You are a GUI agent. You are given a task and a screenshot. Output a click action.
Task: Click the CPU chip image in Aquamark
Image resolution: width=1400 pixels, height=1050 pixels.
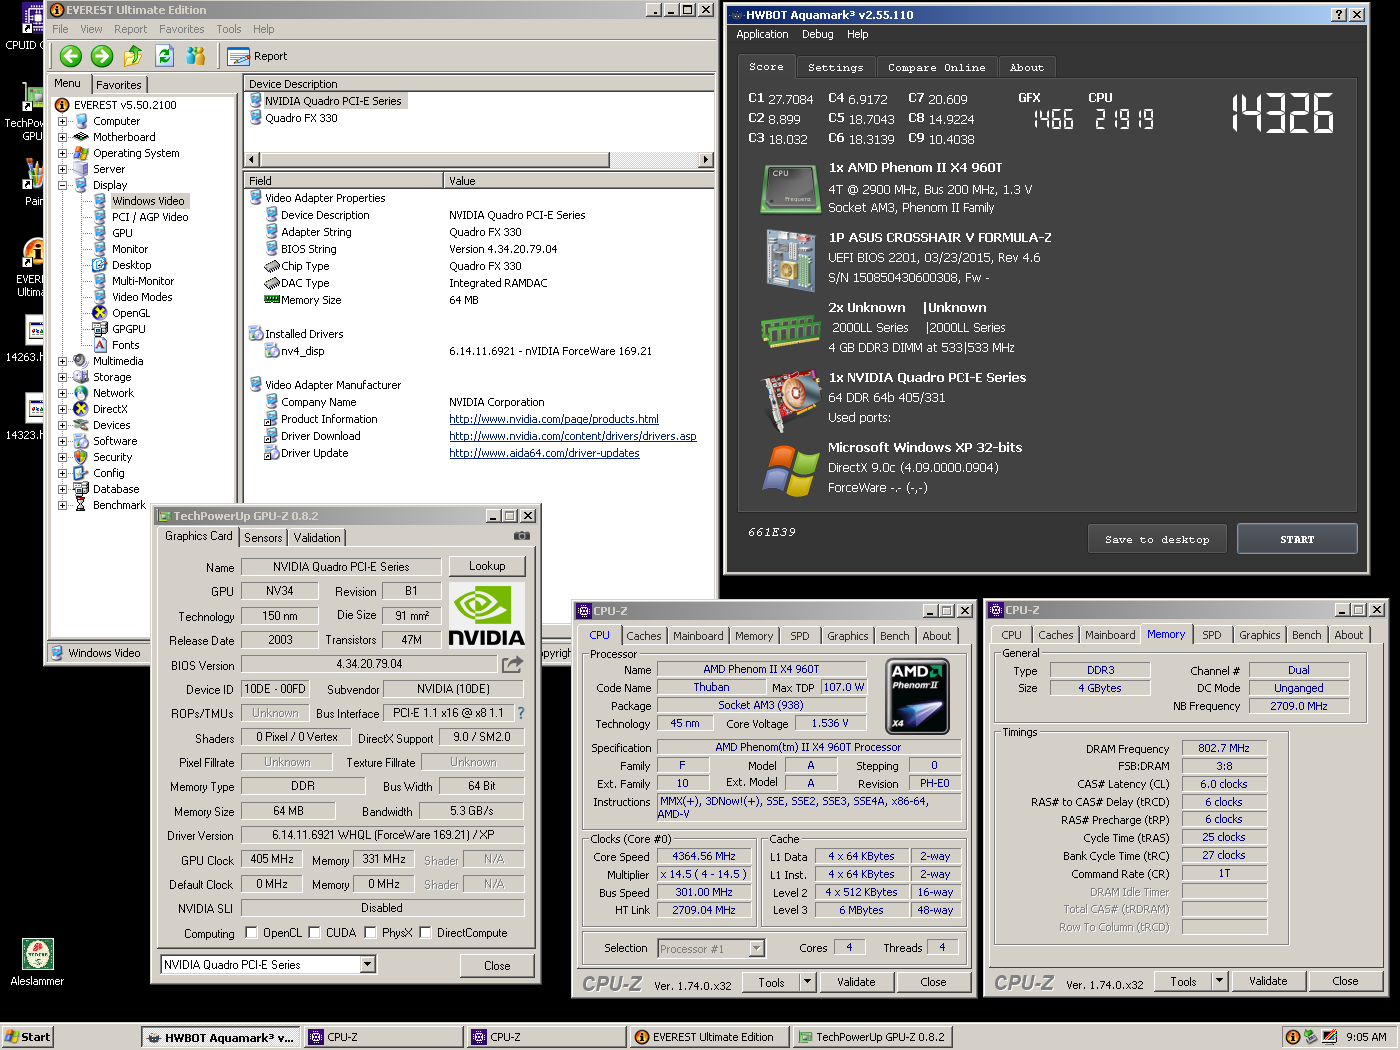790,188
